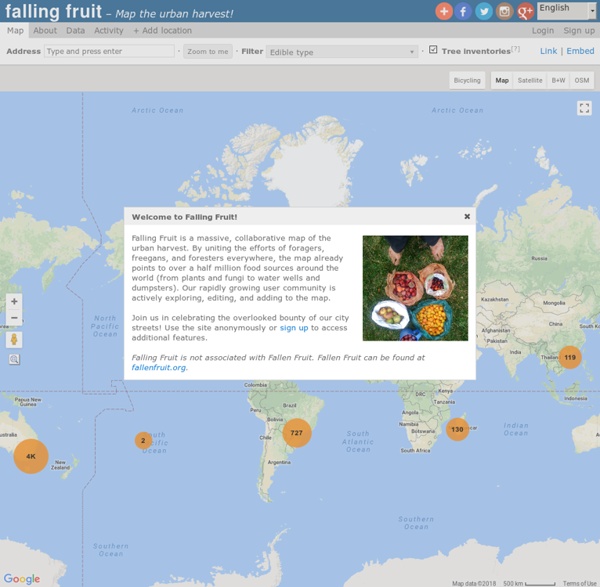
Task: Click the Google logo on map
Action: (22, 579)
